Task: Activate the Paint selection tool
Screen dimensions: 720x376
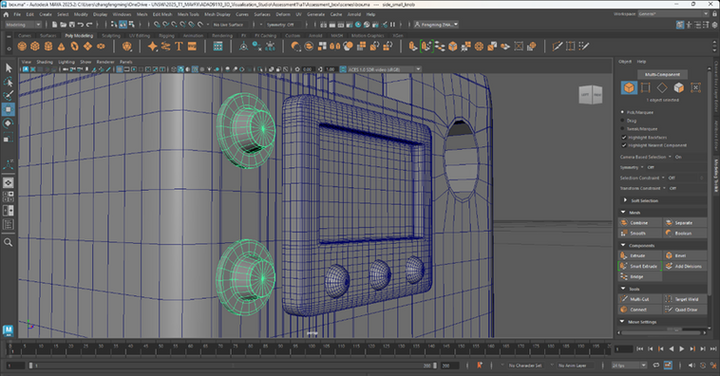Action: click(x=8, y=95)
